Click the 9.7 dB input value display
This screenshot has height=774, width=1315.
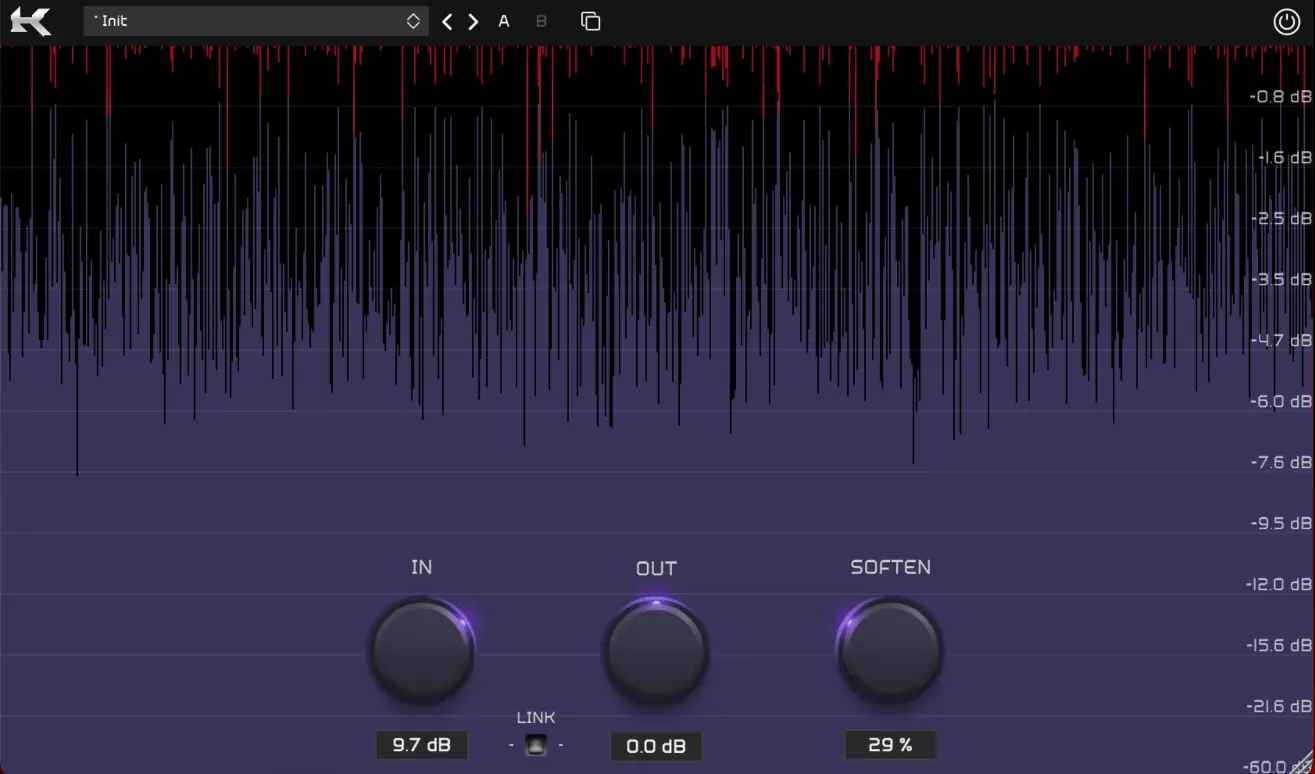click(x=421, y=745)
